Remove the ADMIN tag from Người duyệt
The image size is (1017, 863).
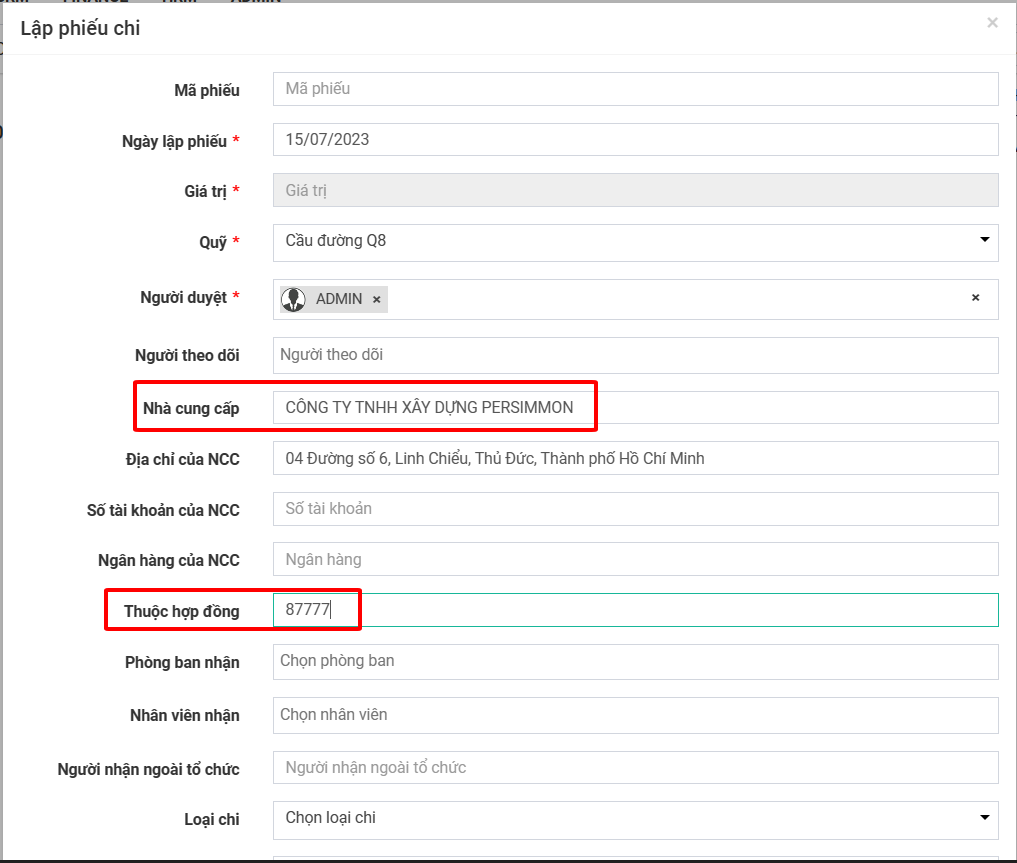pyautogui.click(x=377, y=299)
